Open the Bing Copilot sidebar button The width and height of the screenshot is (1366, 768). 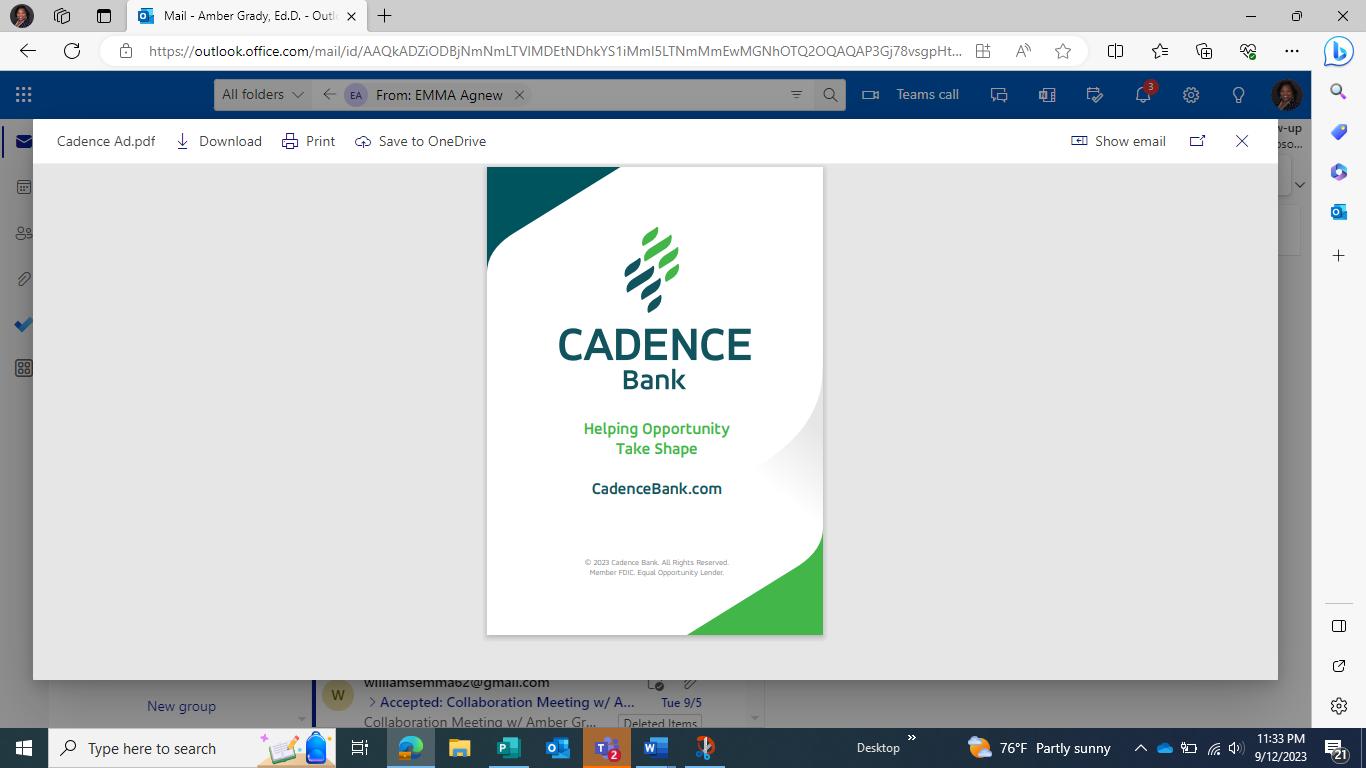pos(1338,52)
